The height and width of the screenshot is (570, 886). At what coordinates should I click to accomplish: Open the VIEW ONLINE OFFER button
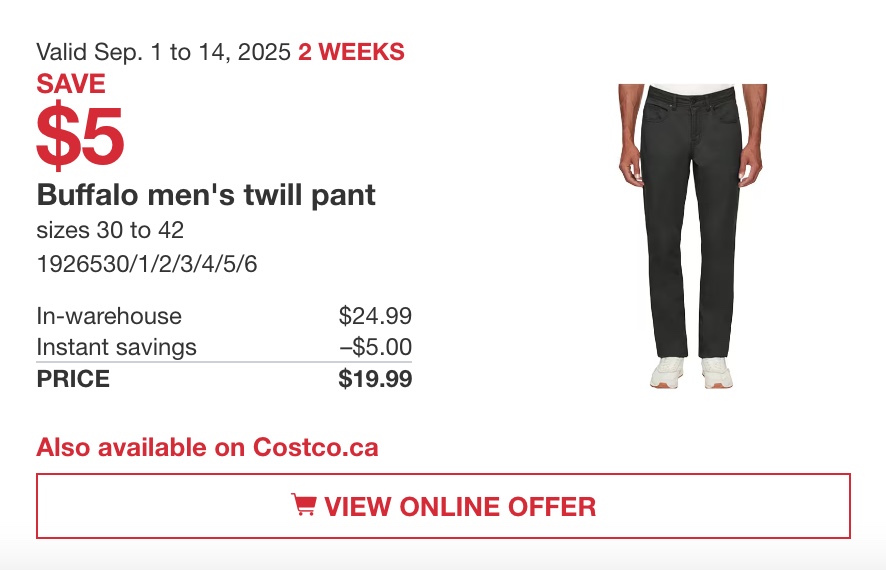[x=443, y=506]
